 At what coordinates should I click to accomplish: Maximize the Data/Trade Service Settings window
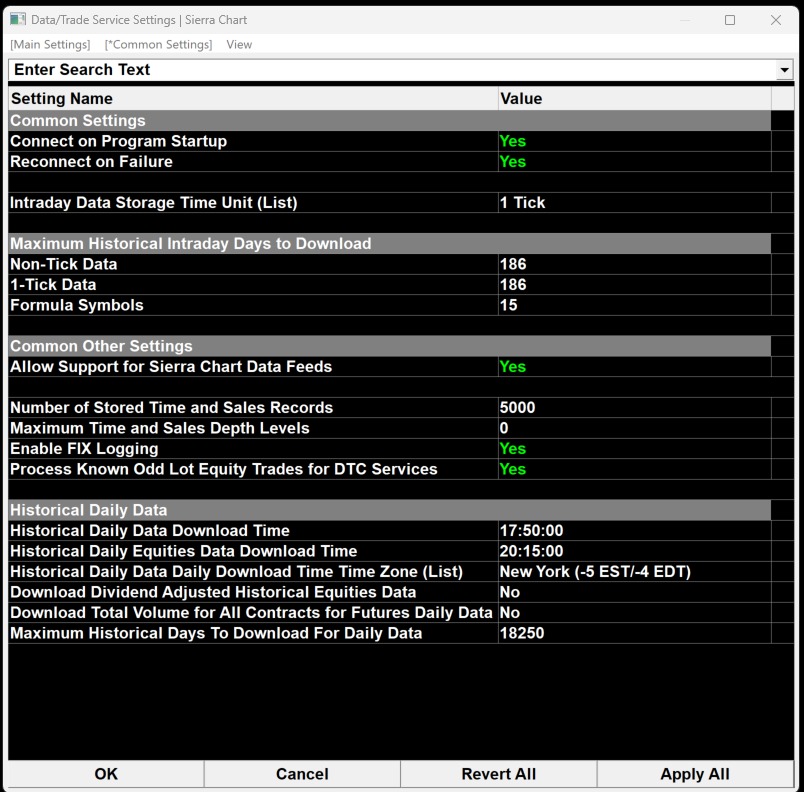730,20
